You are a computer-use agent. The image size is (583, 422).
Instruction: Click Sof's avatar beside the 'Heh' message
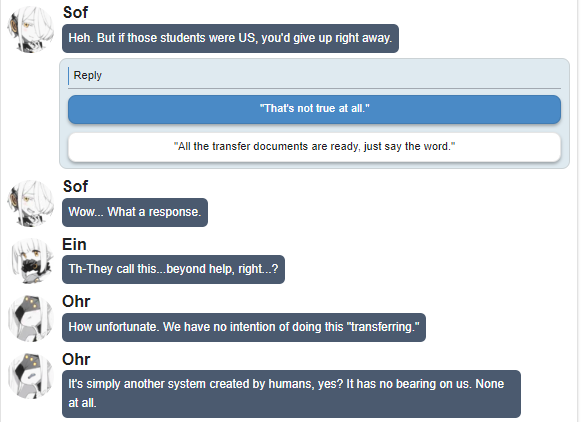(x=31, y=30)
